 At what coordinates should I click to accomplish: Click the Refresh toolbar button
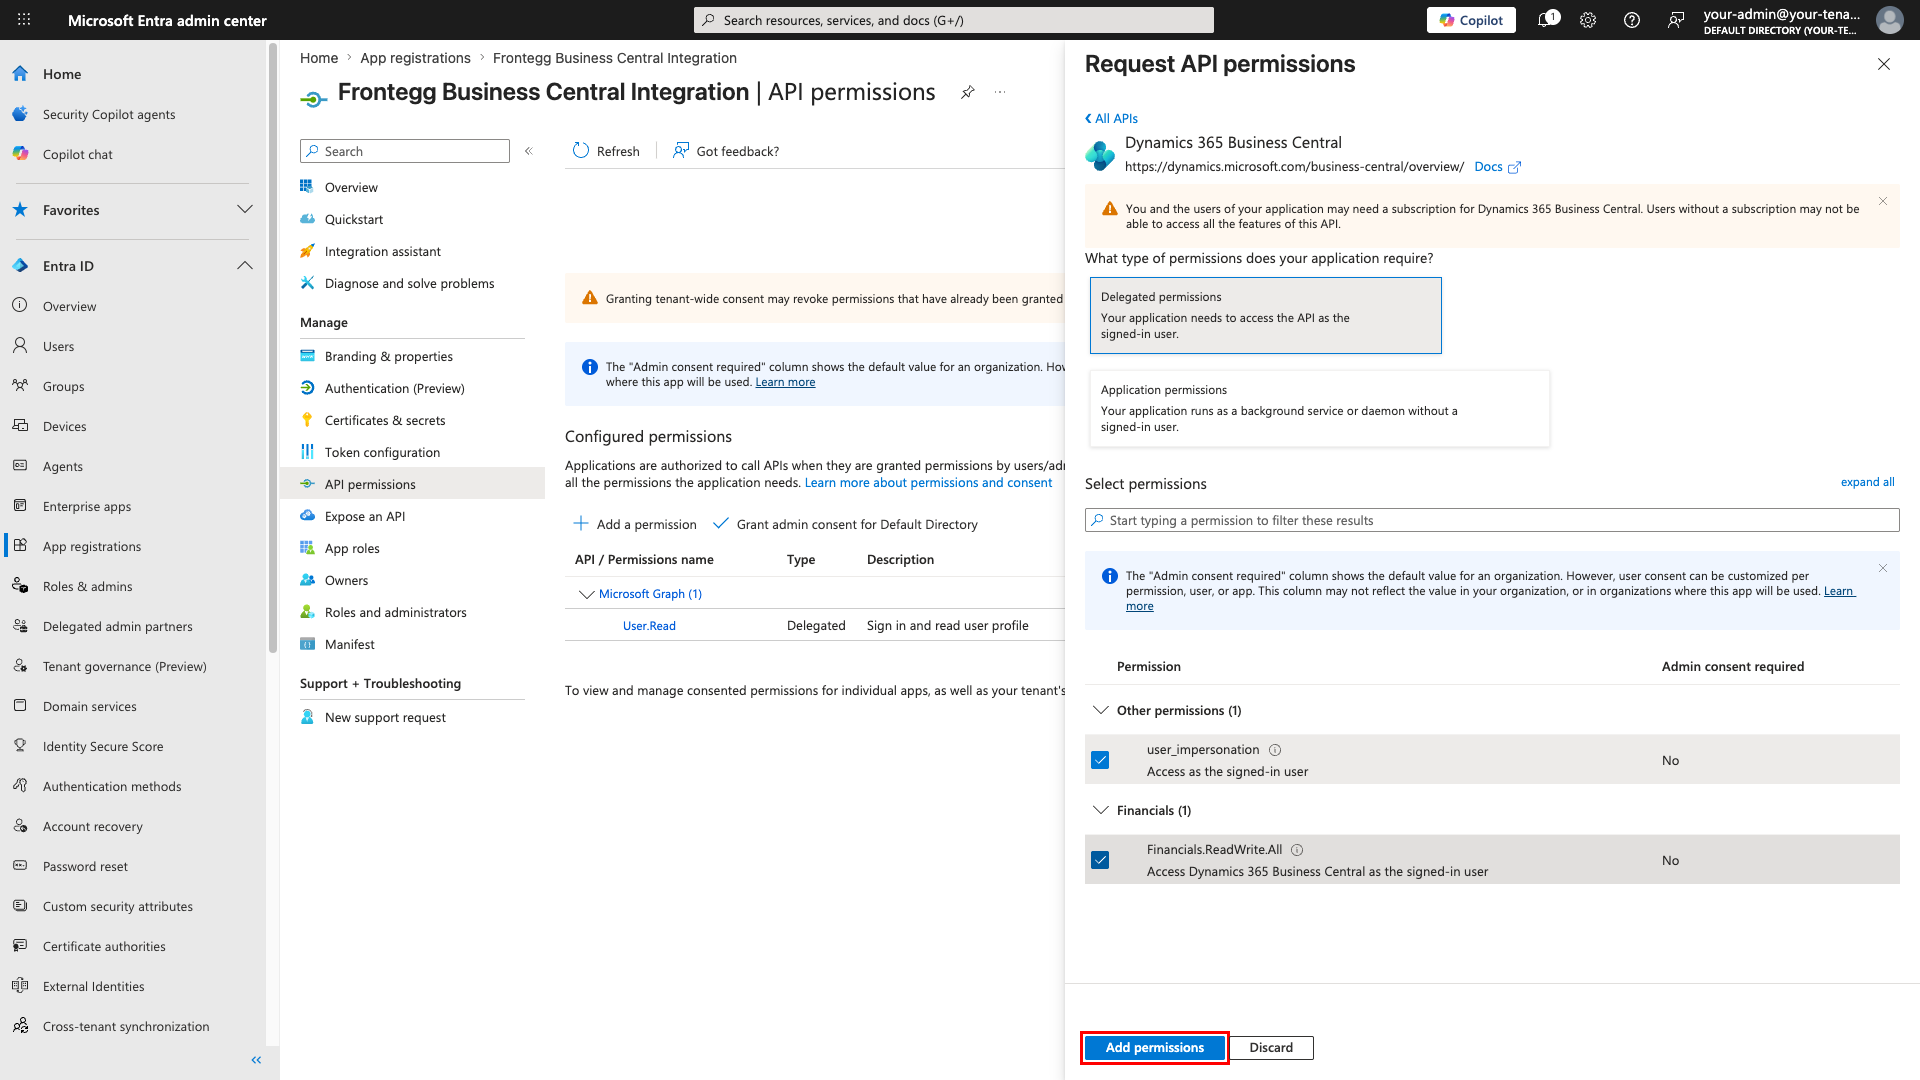606,151
